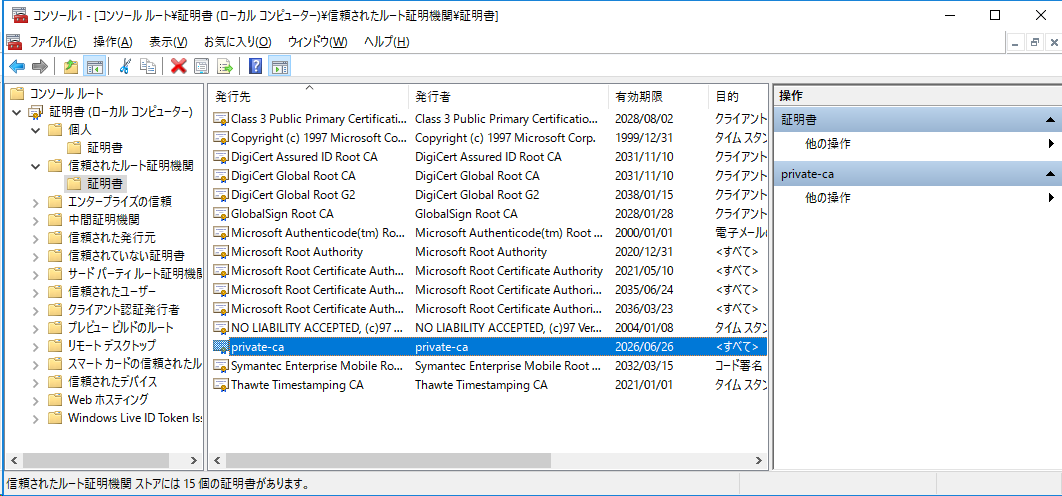Collapse the 個人 folder node

(x=36, y=129)
